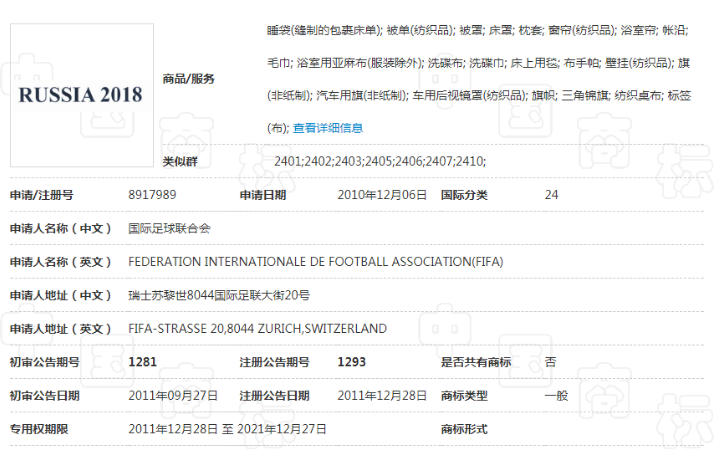
Task: Select the 初审公告期号 label
Action: (x=45, y=362)
